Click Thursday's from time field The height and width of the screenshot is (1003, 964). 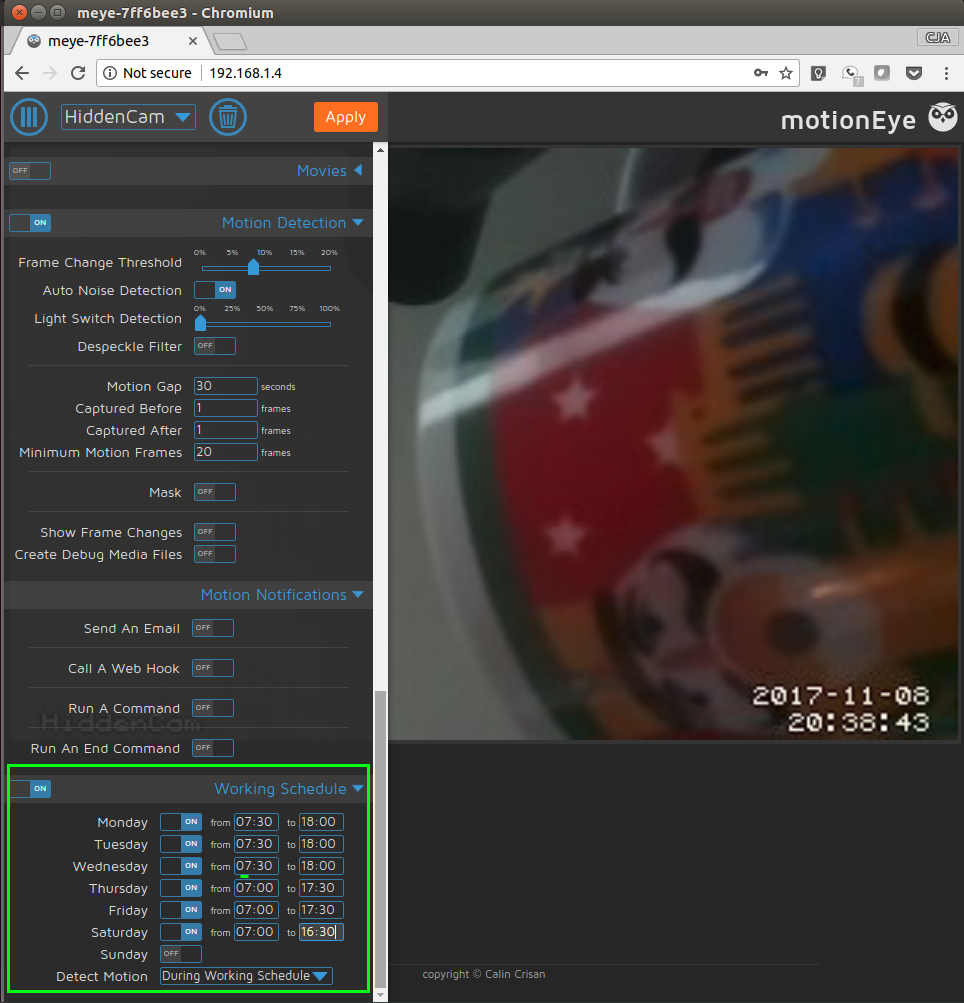click(256, 888)
